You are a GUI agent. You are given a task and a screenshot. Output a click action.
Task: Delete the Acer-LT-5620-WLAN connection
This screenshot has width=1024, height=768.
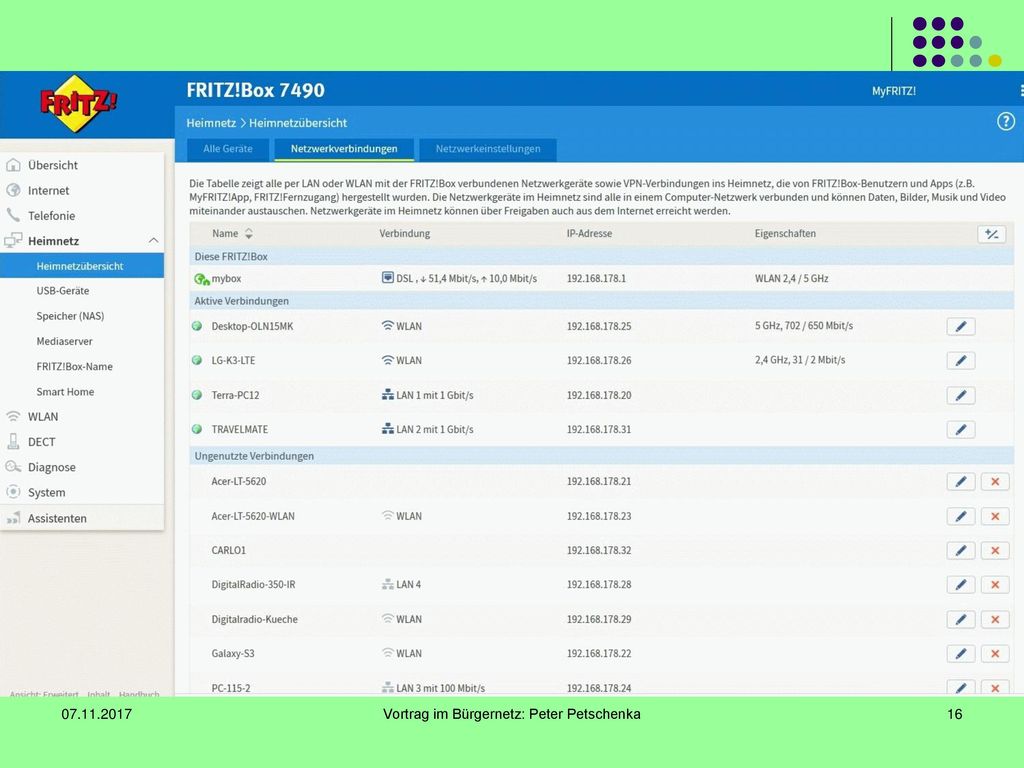point(995,516)
